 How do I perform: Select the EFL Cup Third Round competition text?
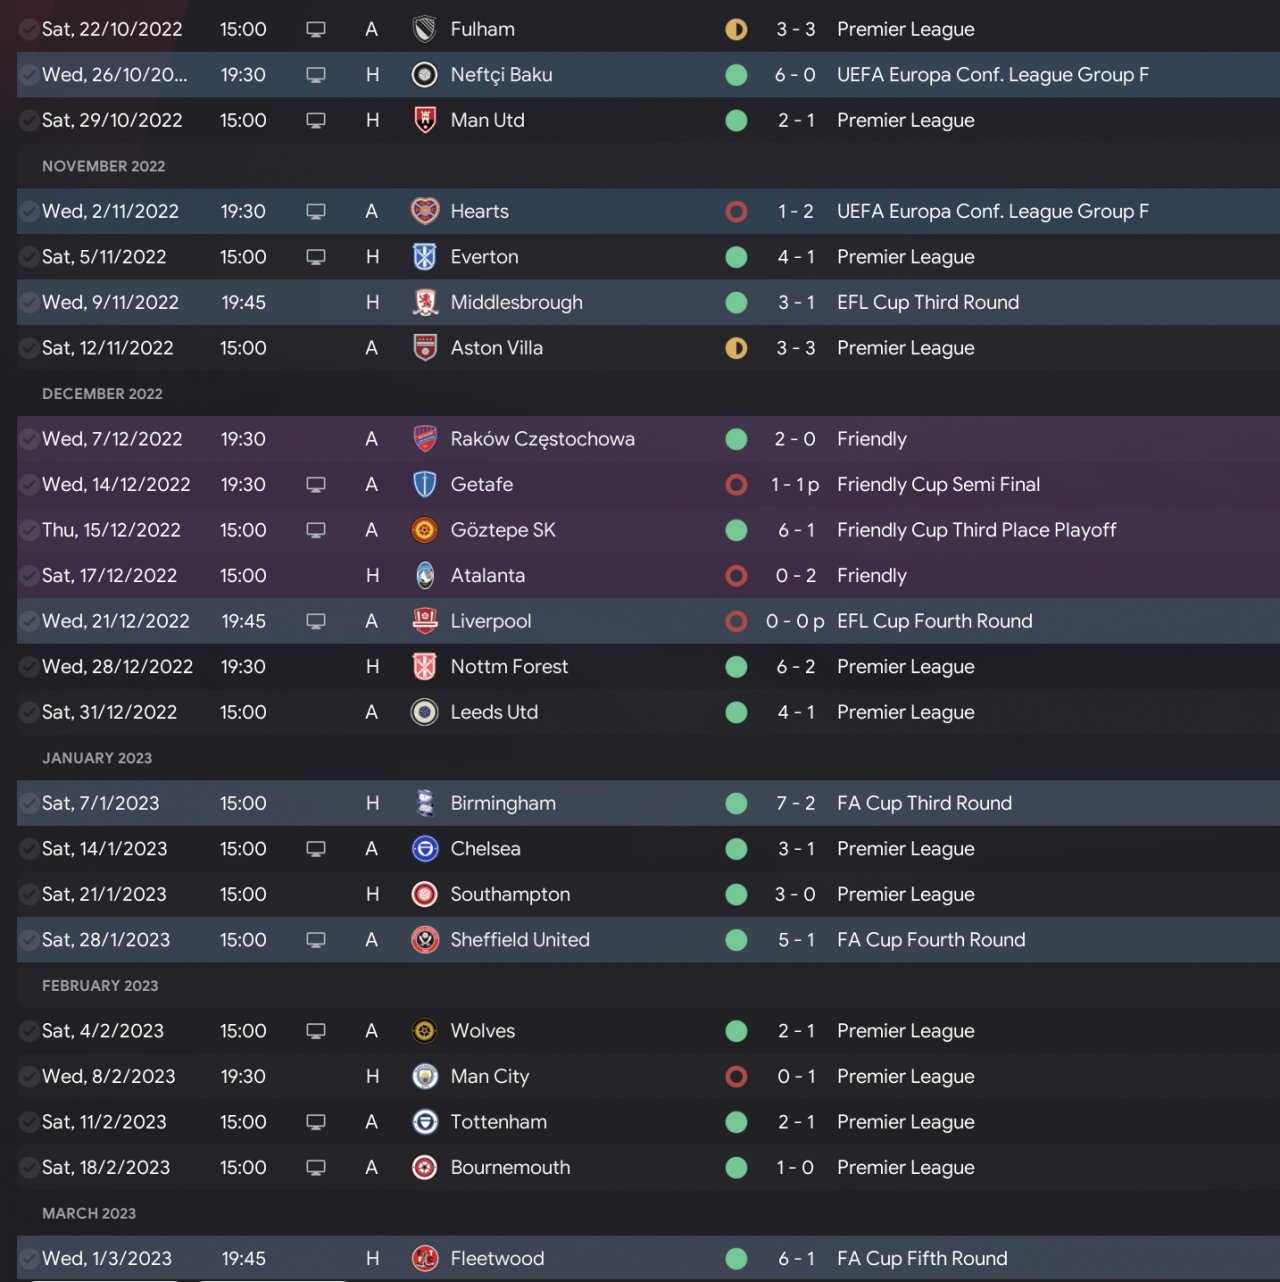928,303
